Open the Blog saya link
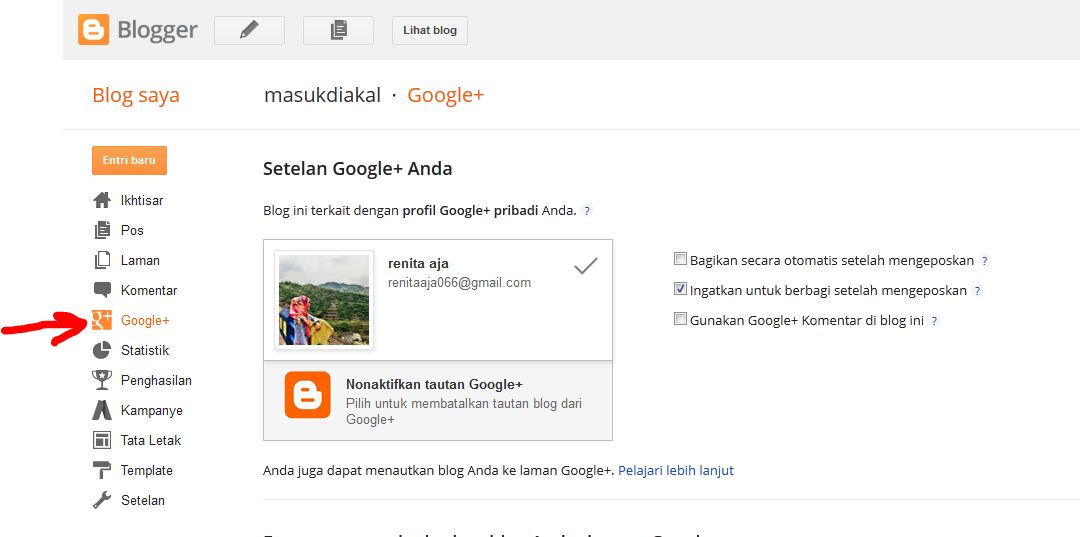 tap(136, 95)
